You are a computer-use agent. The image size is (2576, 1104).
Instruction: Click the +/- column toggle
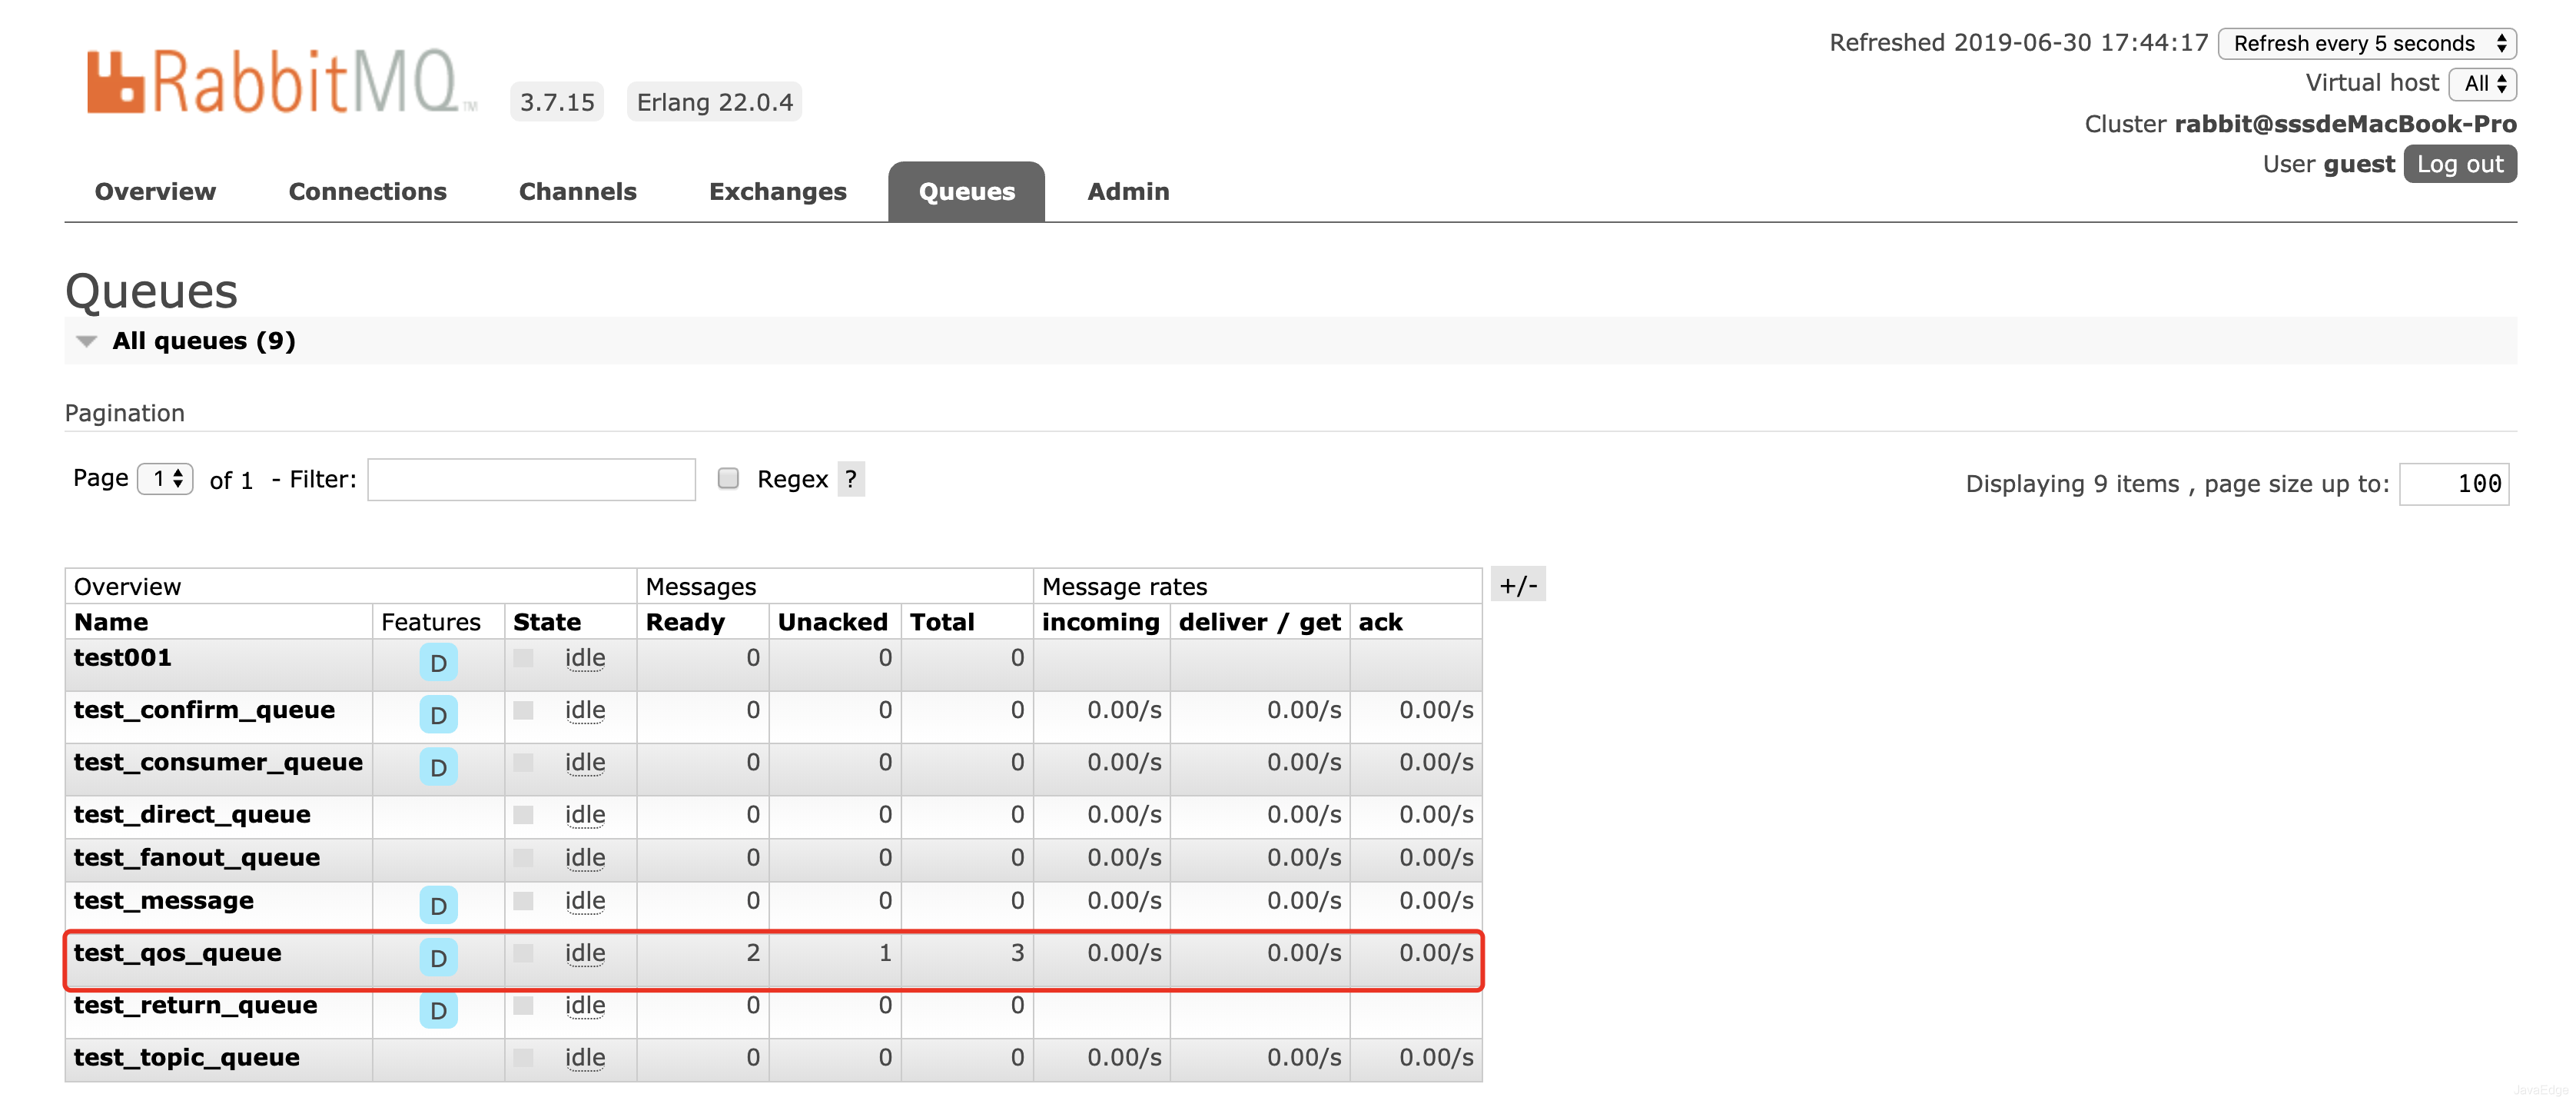point(1518,585)
